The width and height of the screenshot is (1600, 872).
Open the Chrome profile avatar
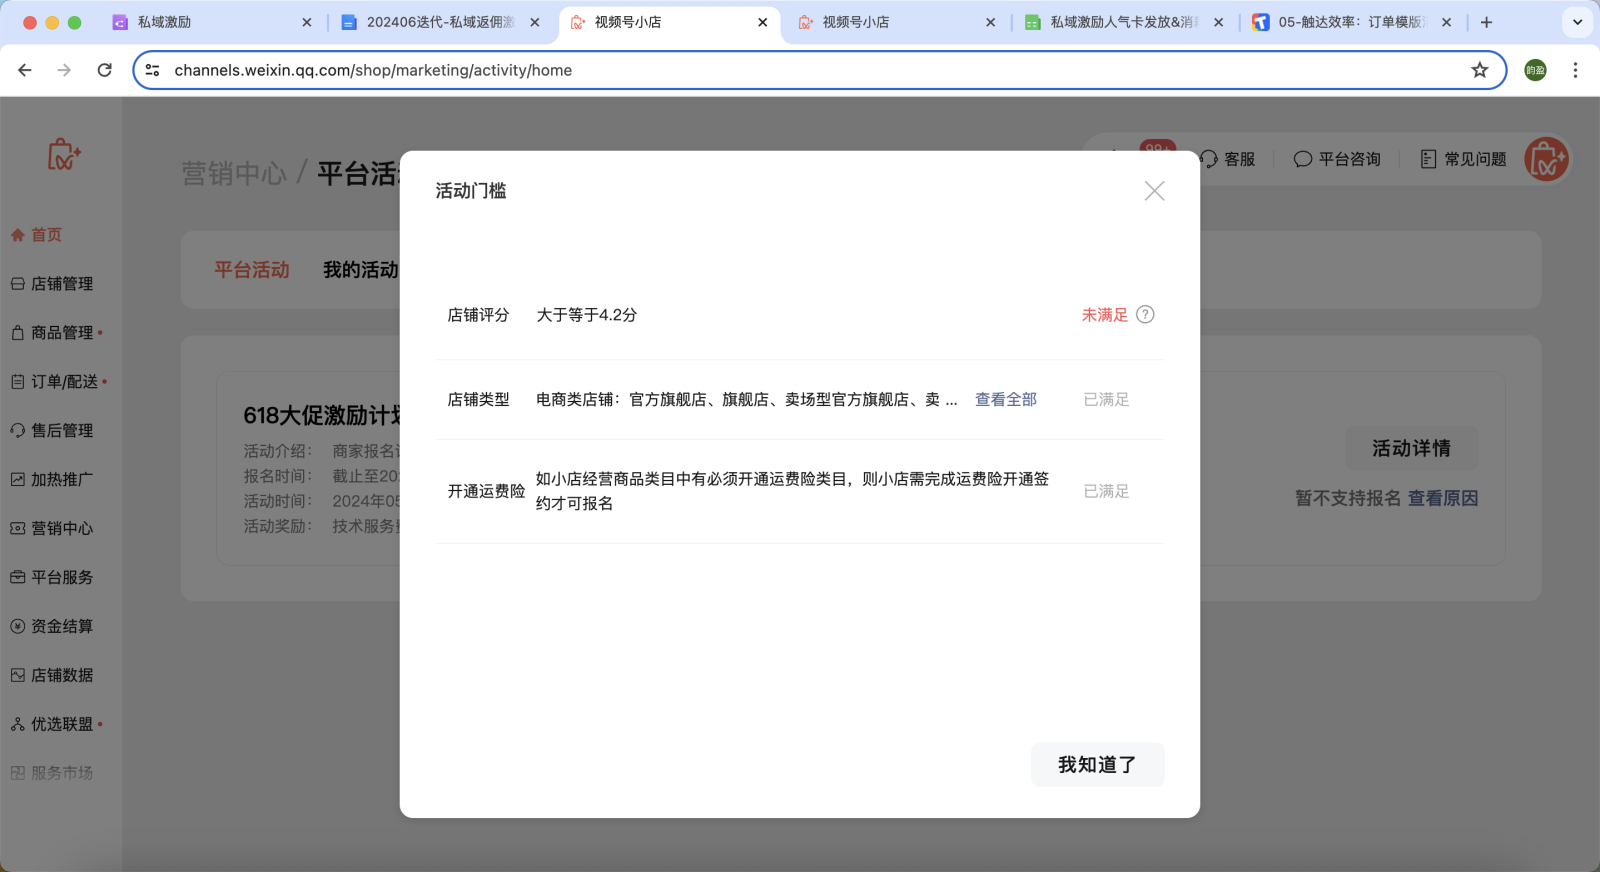(1535, 70)
